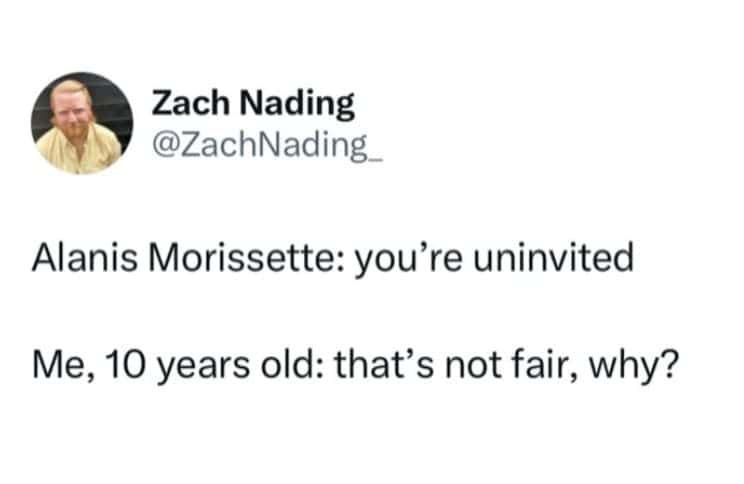Click the face in the profile photo
Viewport: 744px width, 484px height.
(75, 113)
